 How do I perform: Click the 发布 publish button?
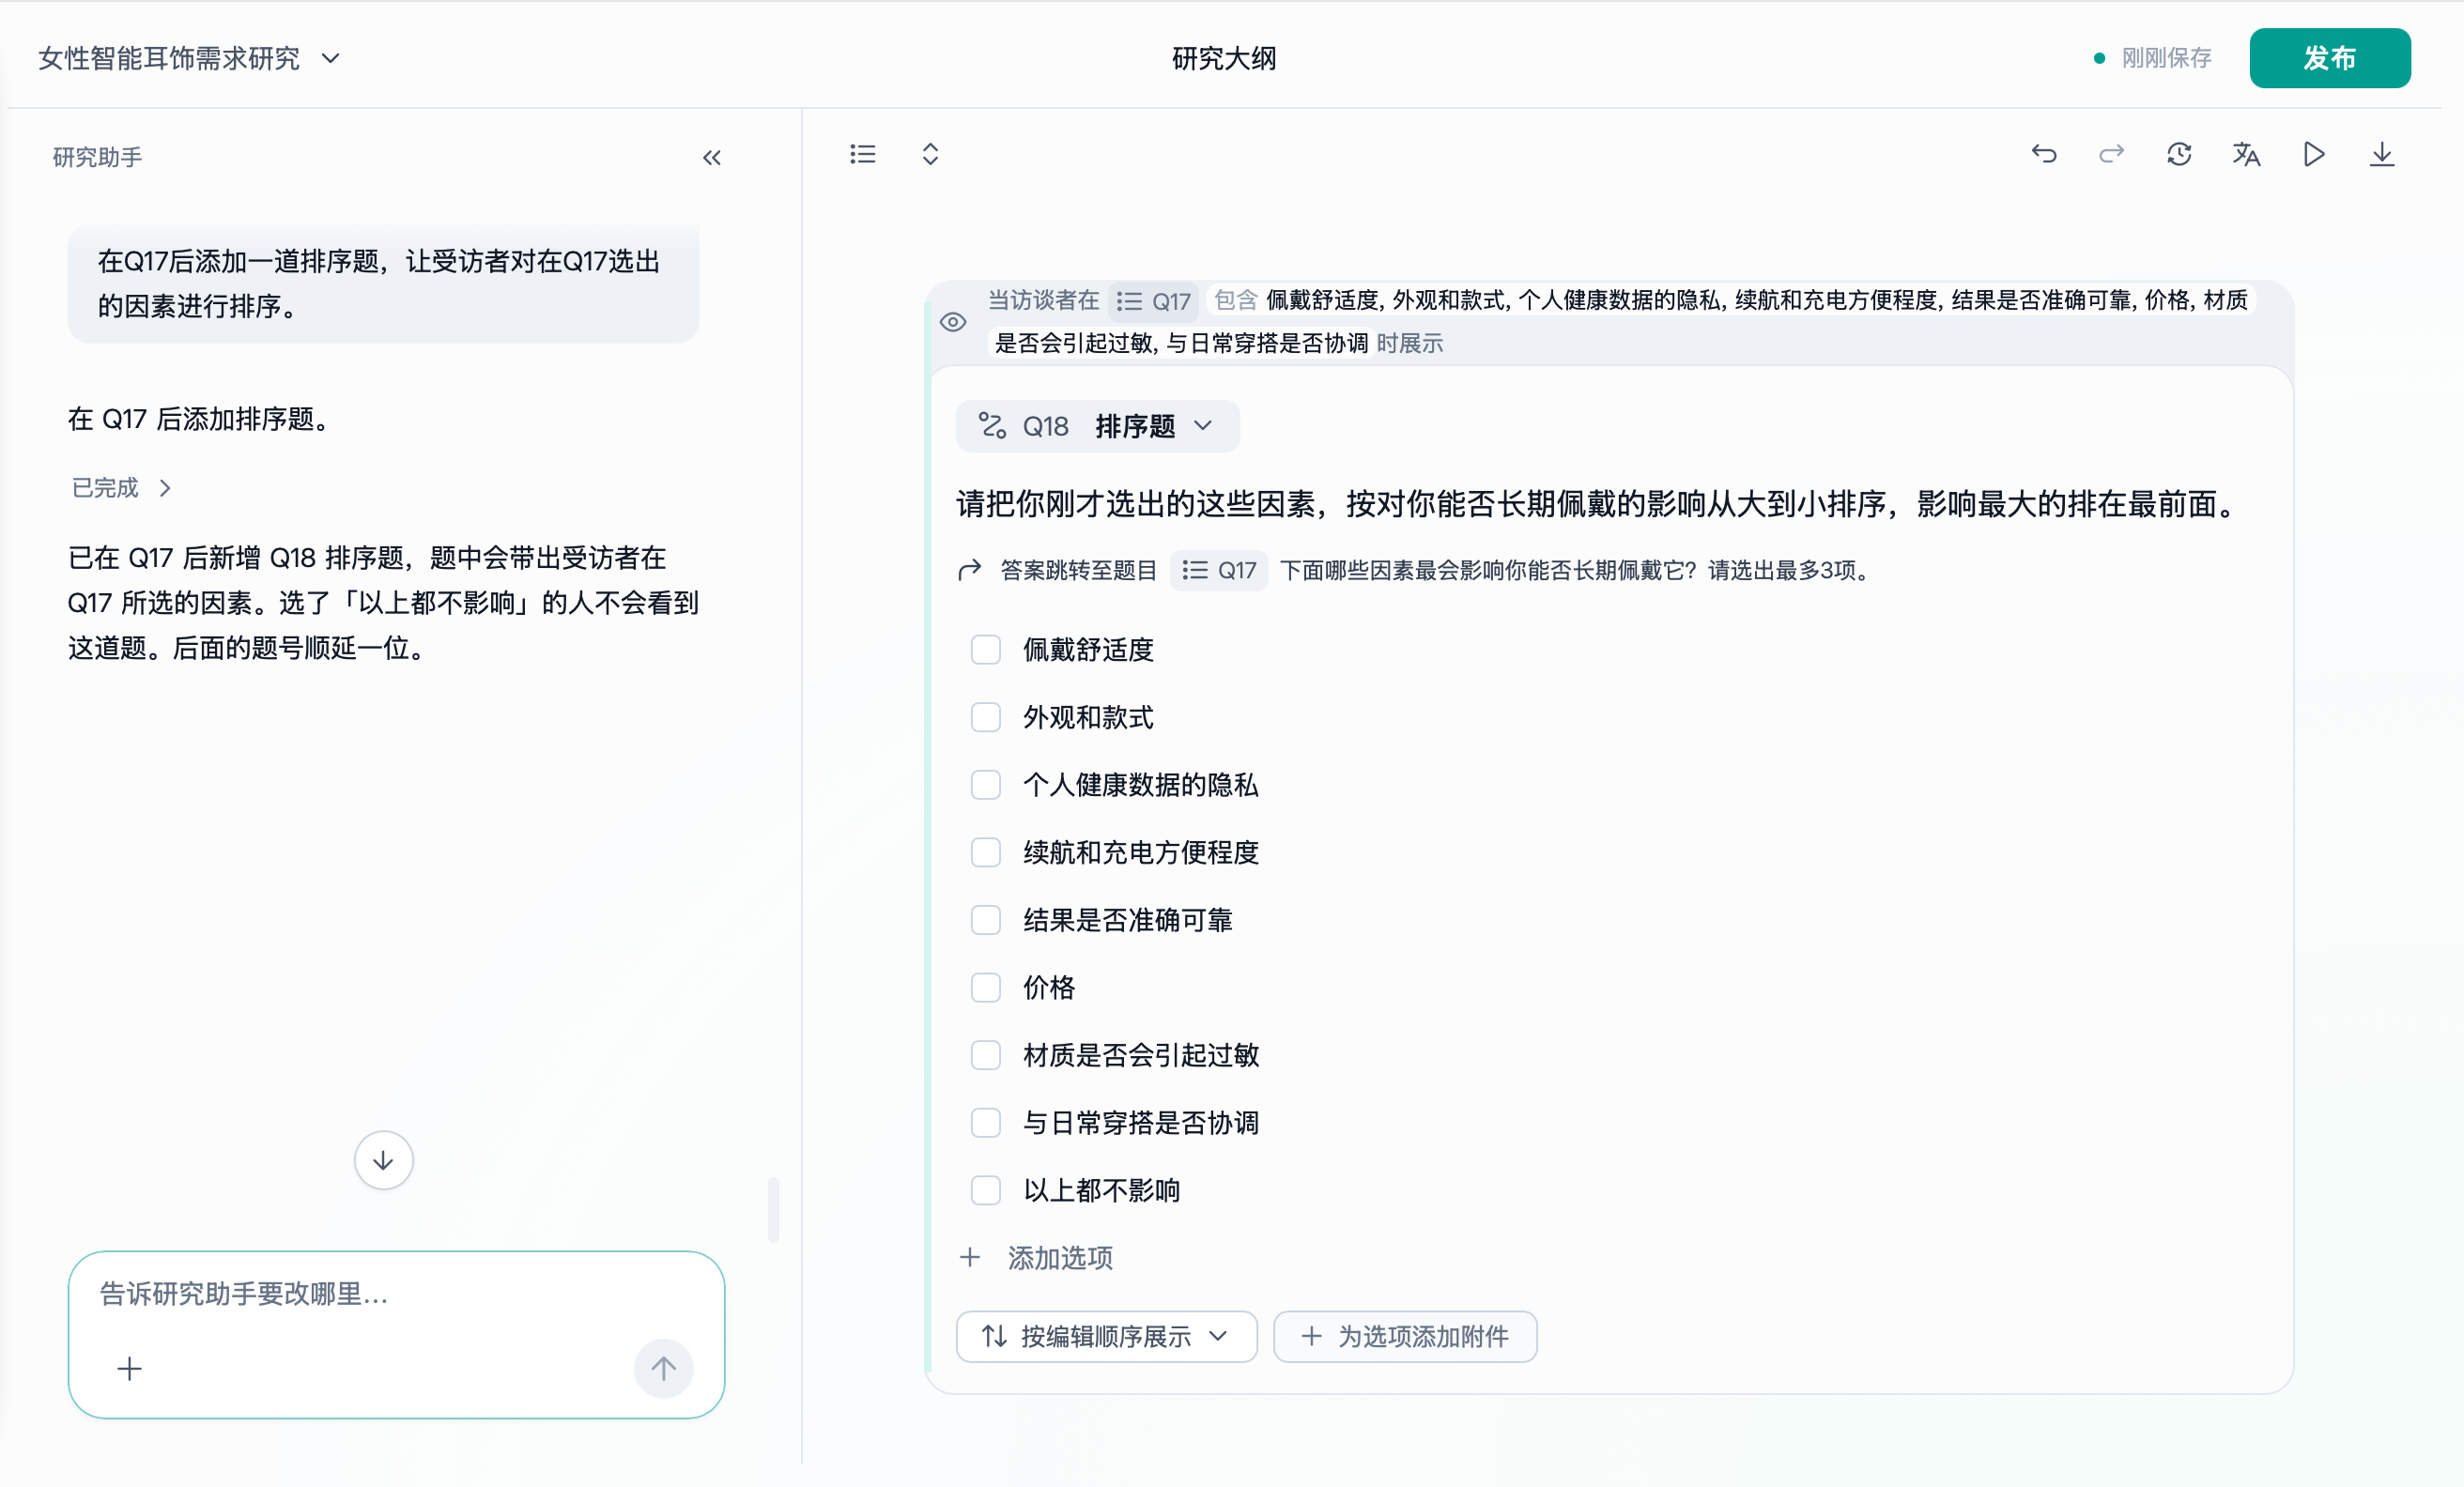point(2330,58)
